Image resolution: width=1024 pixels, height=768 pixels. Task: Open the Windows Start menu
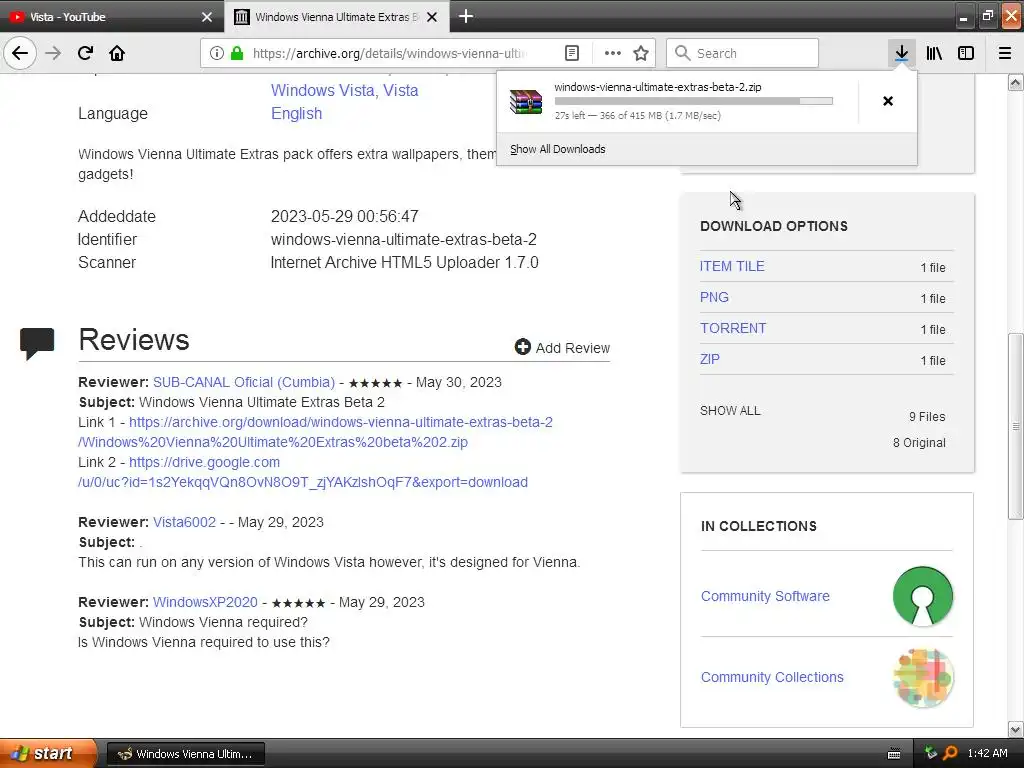(x=48, y=753)
